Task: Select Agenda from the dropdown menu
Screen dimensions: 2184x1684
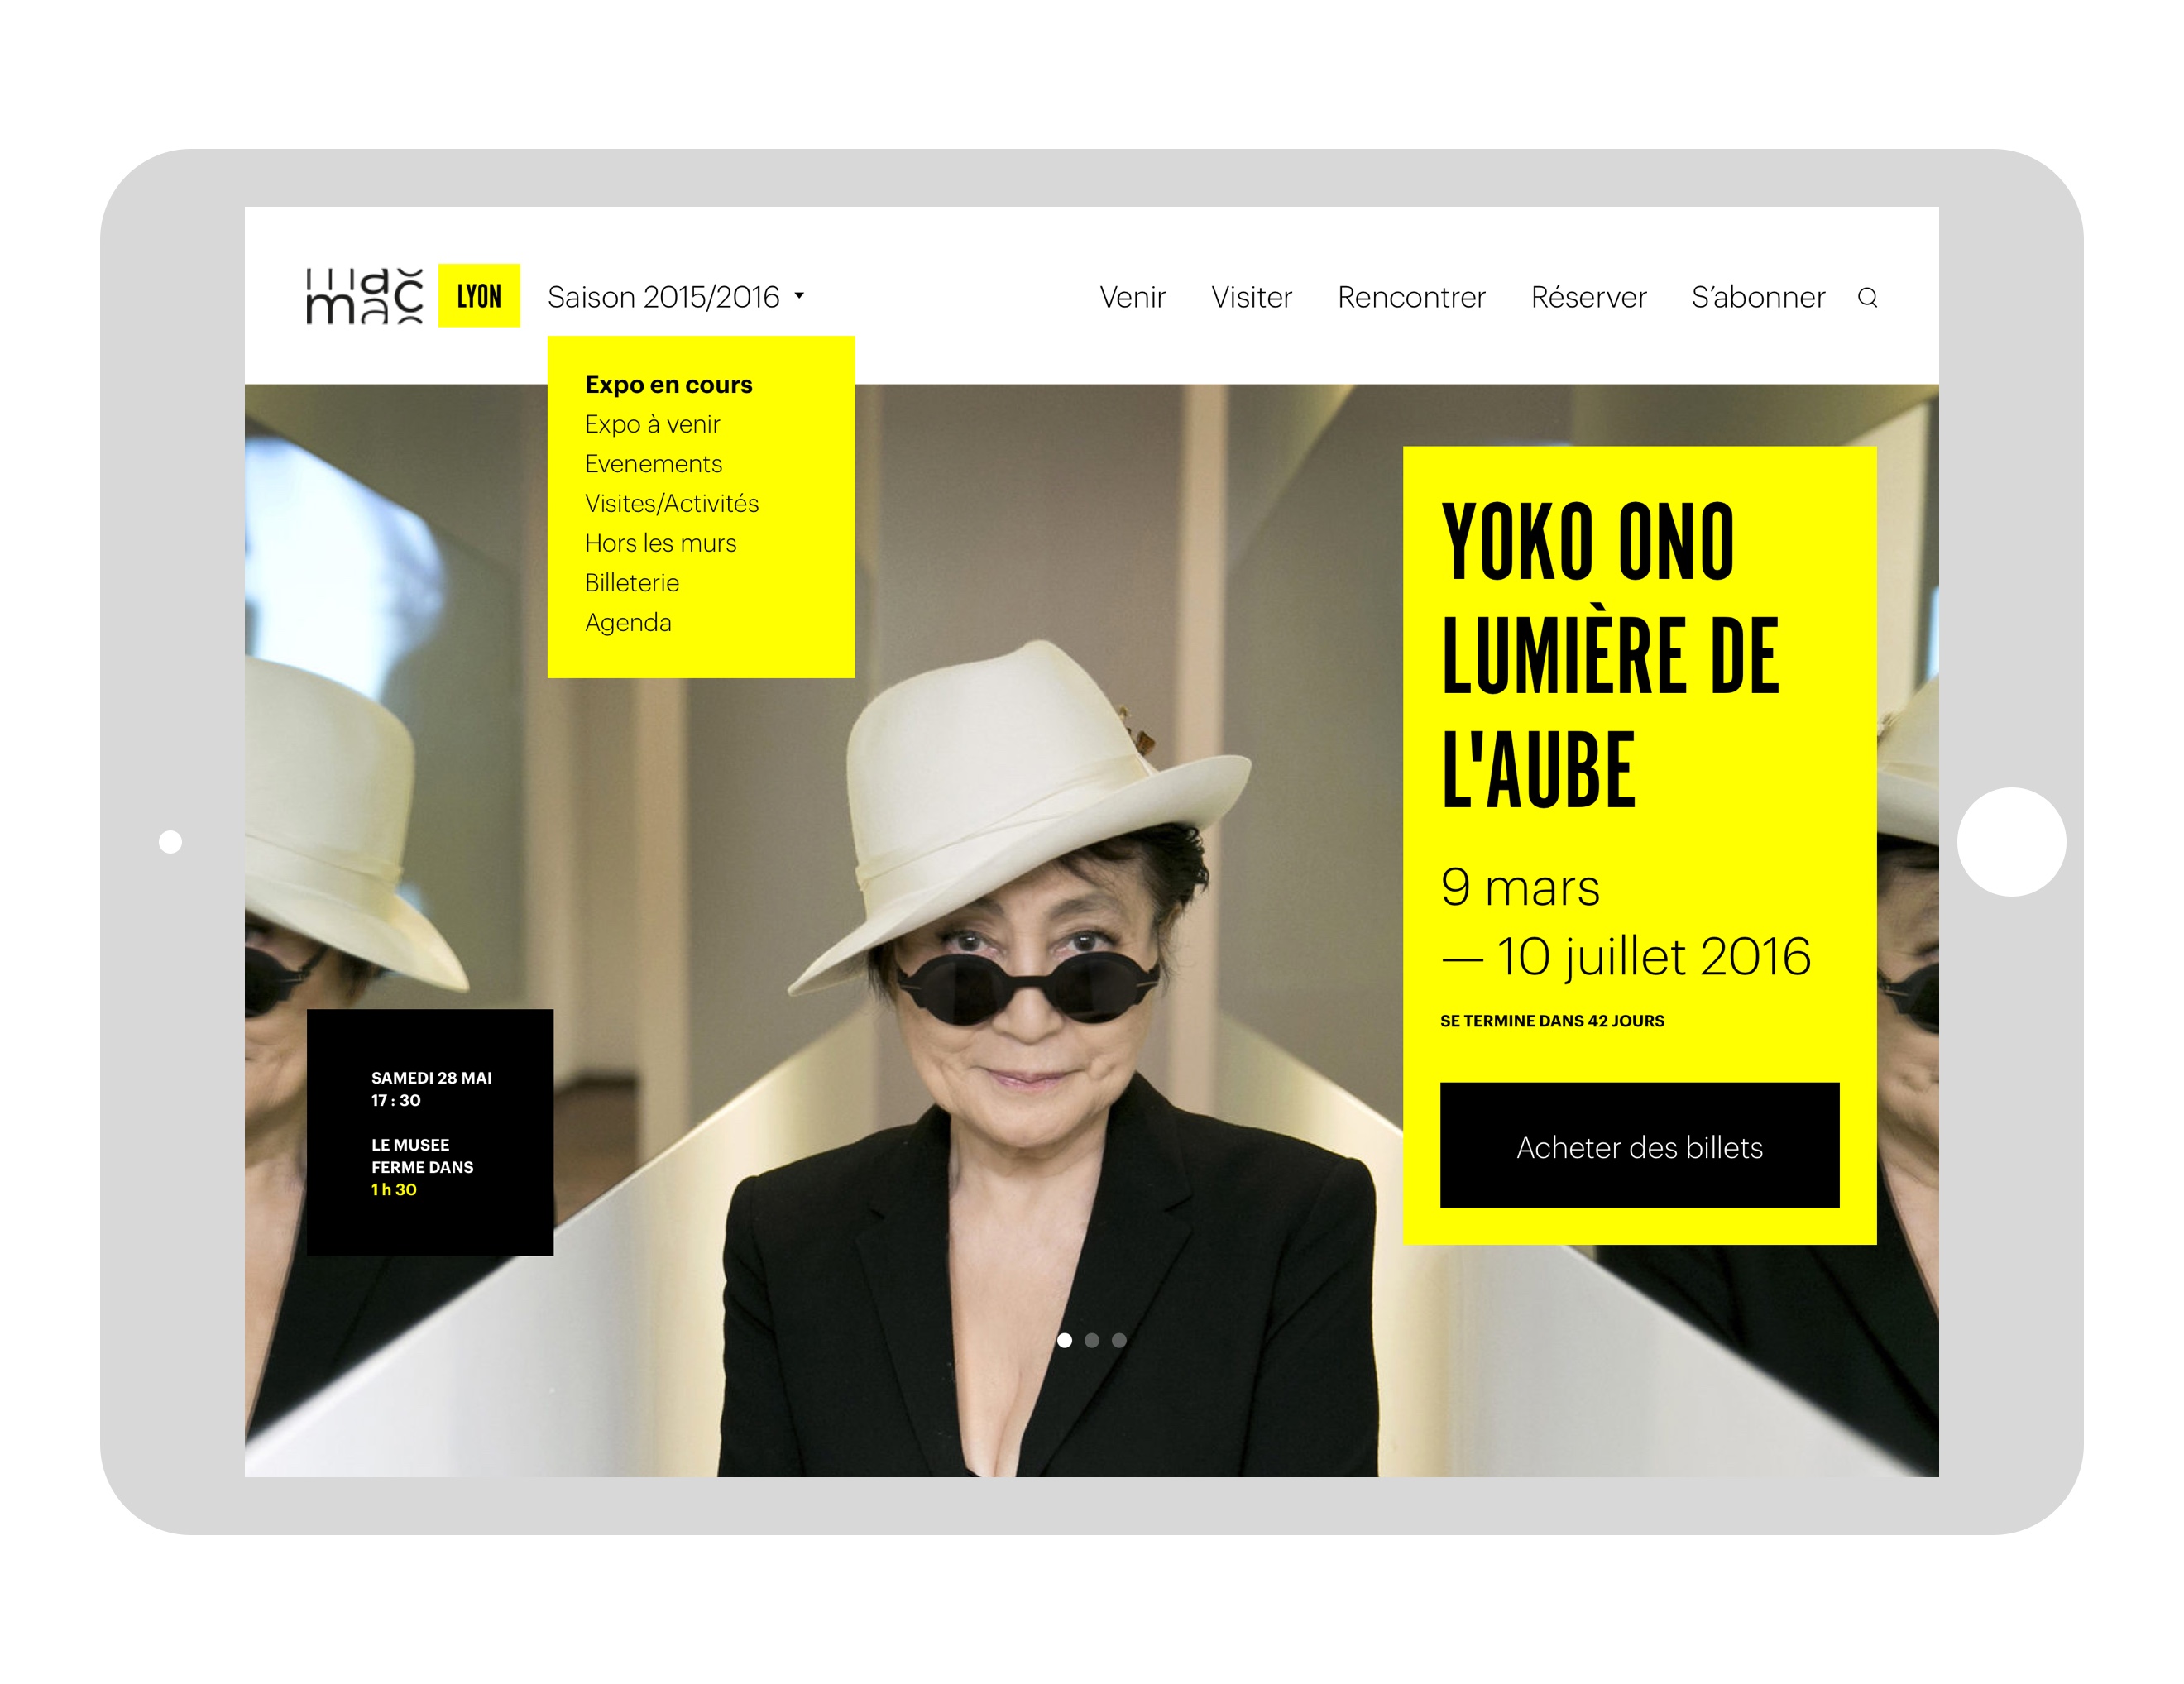Action: click(626, 622)
